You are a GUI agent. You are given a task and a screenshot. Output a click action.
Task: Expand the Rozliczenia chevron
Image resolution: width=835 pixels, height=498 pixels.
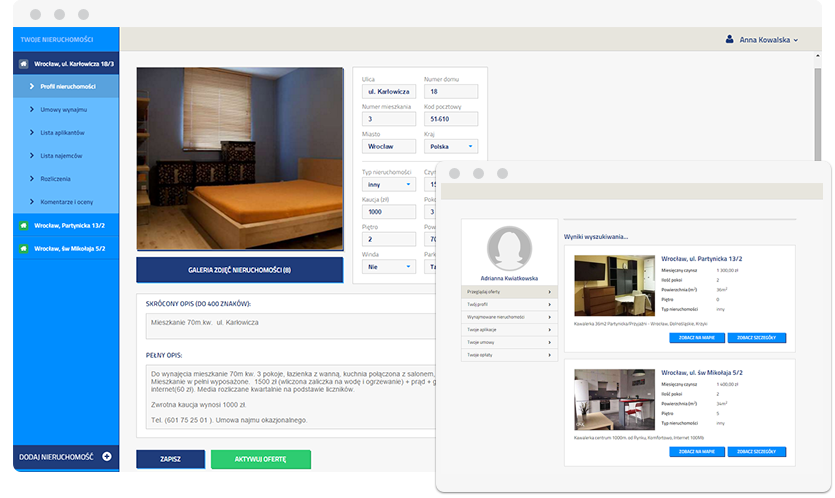(32, 179)
